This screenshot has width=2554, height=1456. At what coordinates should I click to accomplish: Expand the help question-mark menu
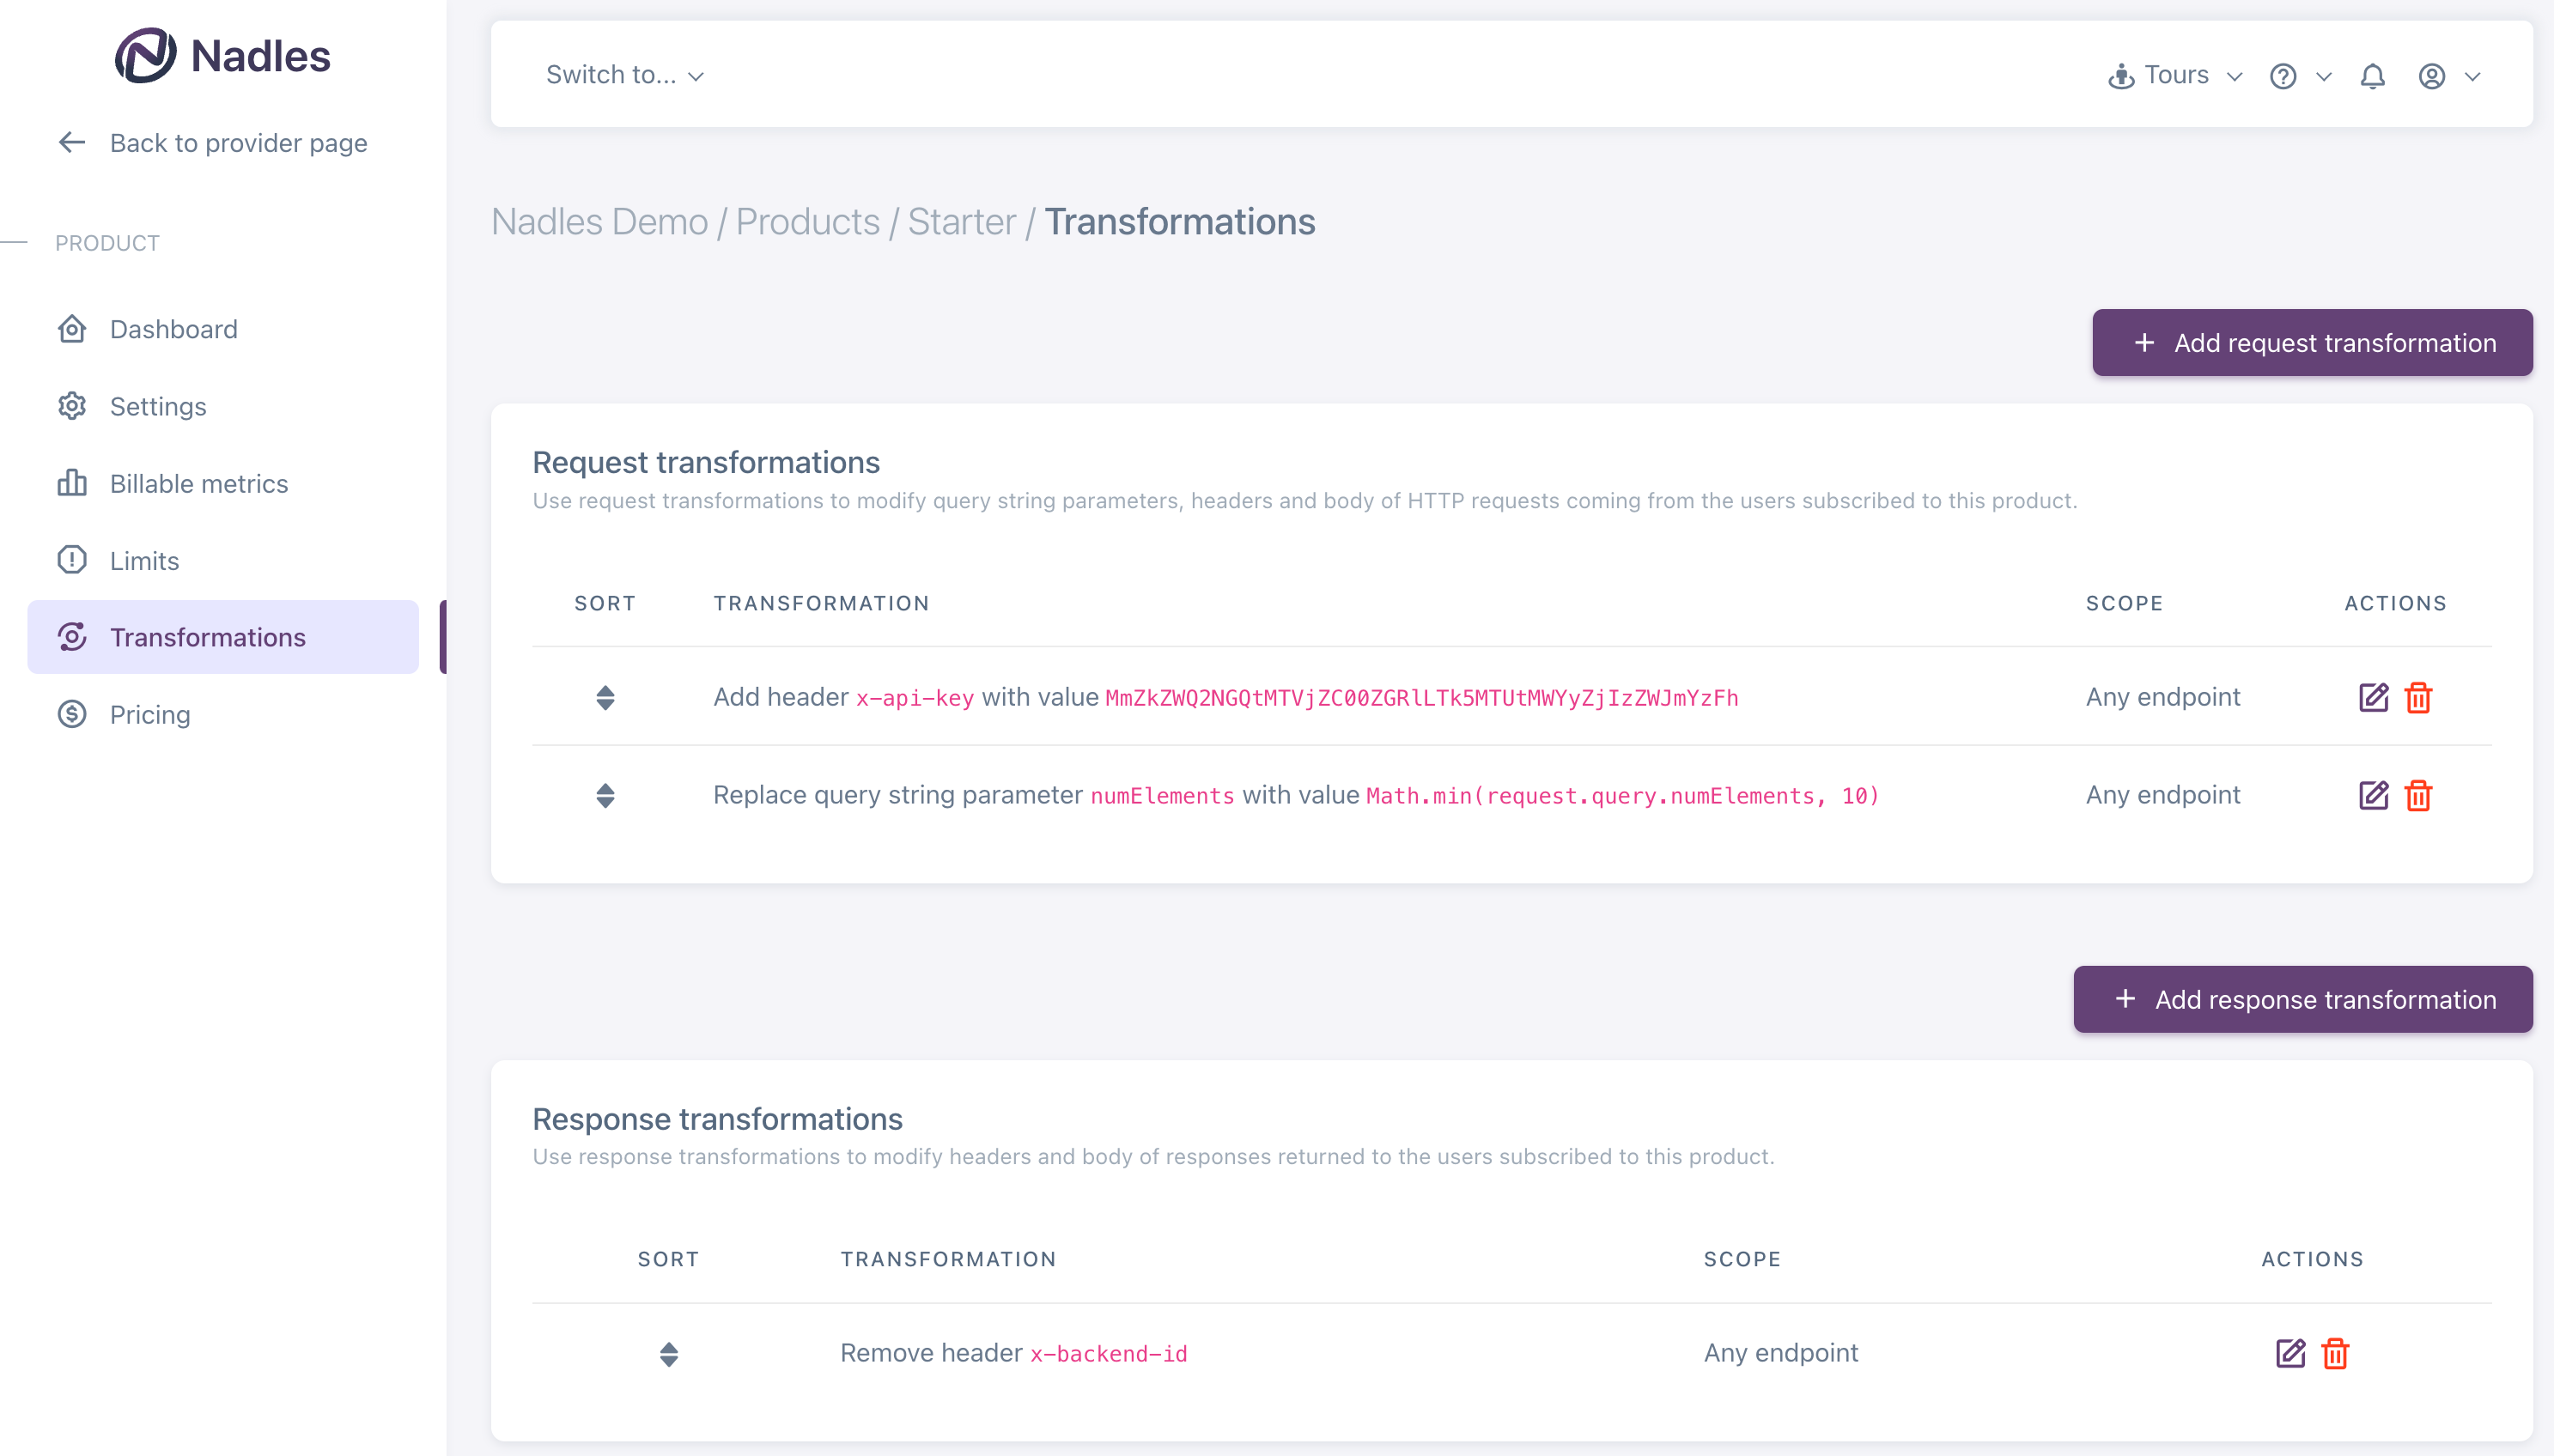click(2299, 76)
